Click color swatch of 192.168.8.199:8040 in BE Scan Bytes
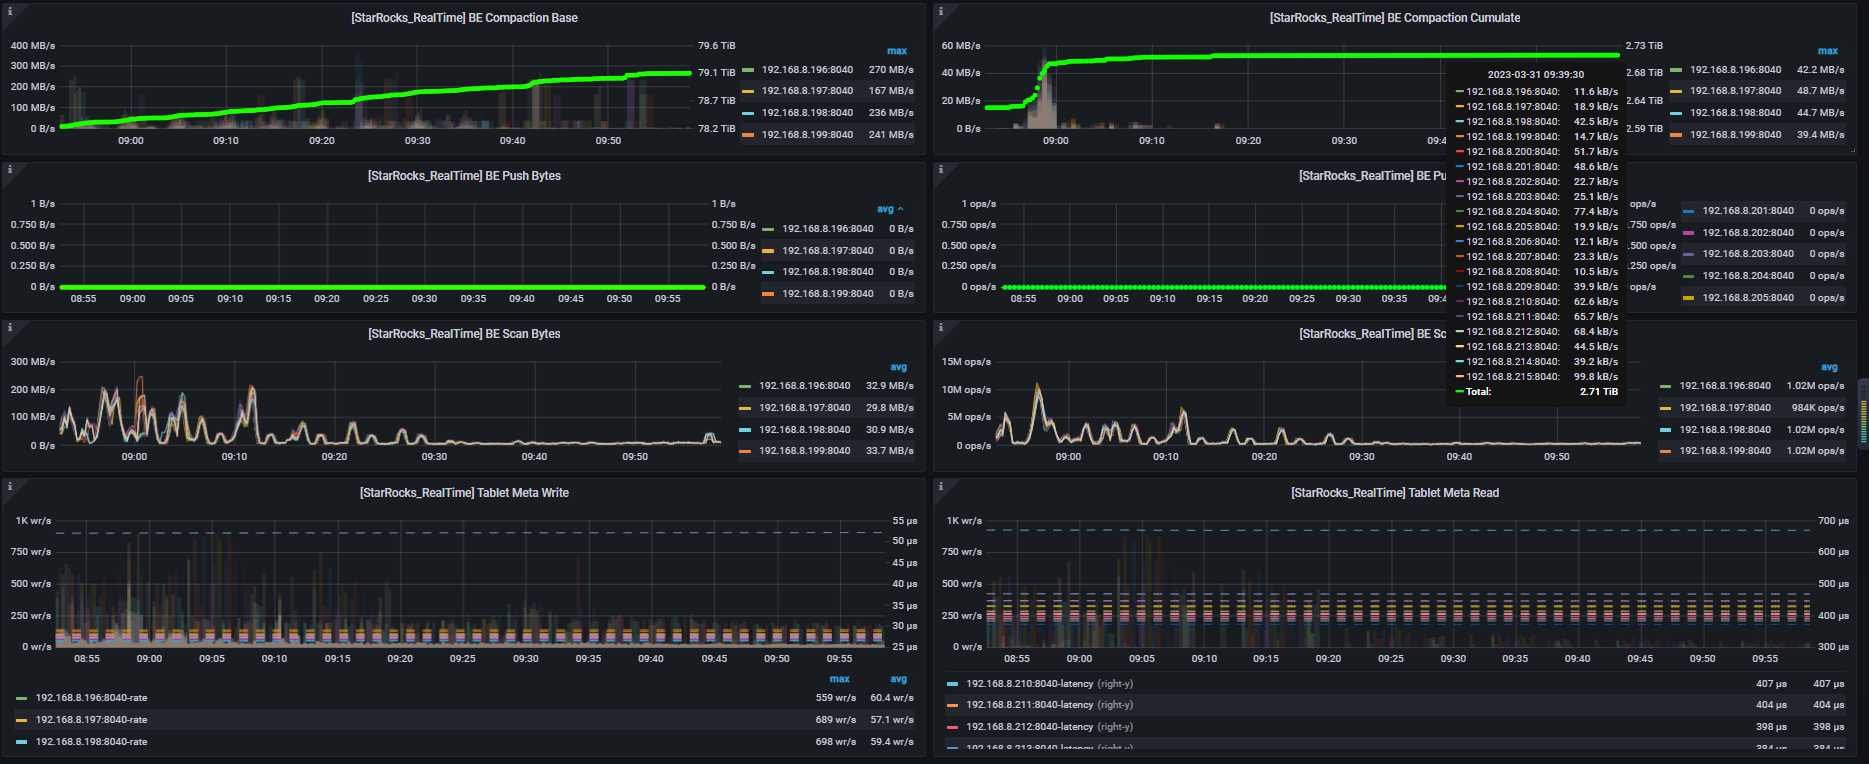Viewport: 1869px width, 764px height. pyautogui.click(x=745, y=451)
